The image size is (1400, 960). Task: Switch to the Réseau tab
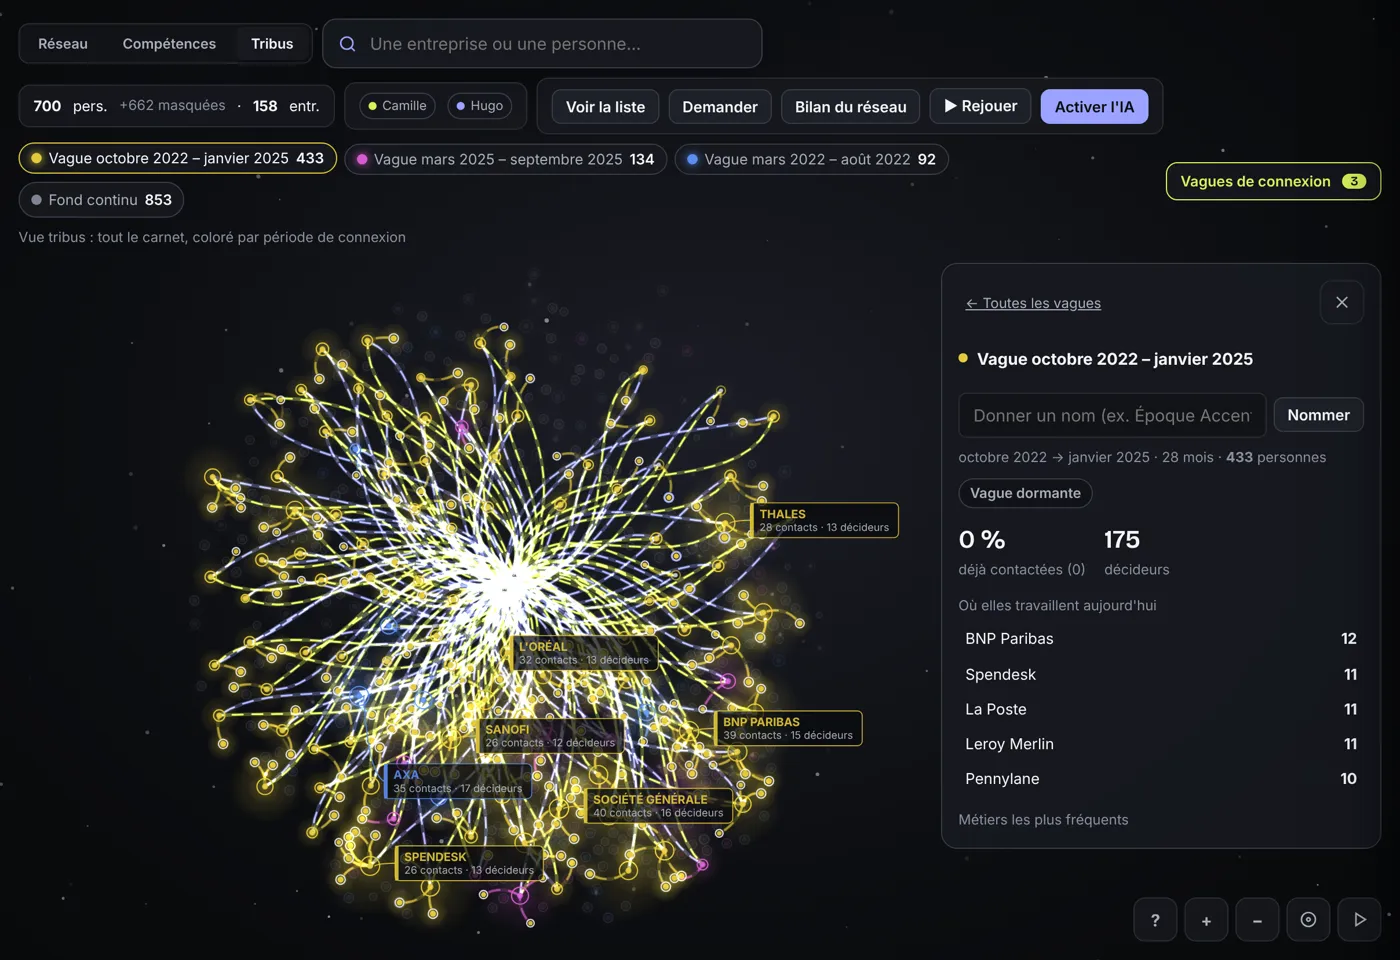[x=63, y=44]
